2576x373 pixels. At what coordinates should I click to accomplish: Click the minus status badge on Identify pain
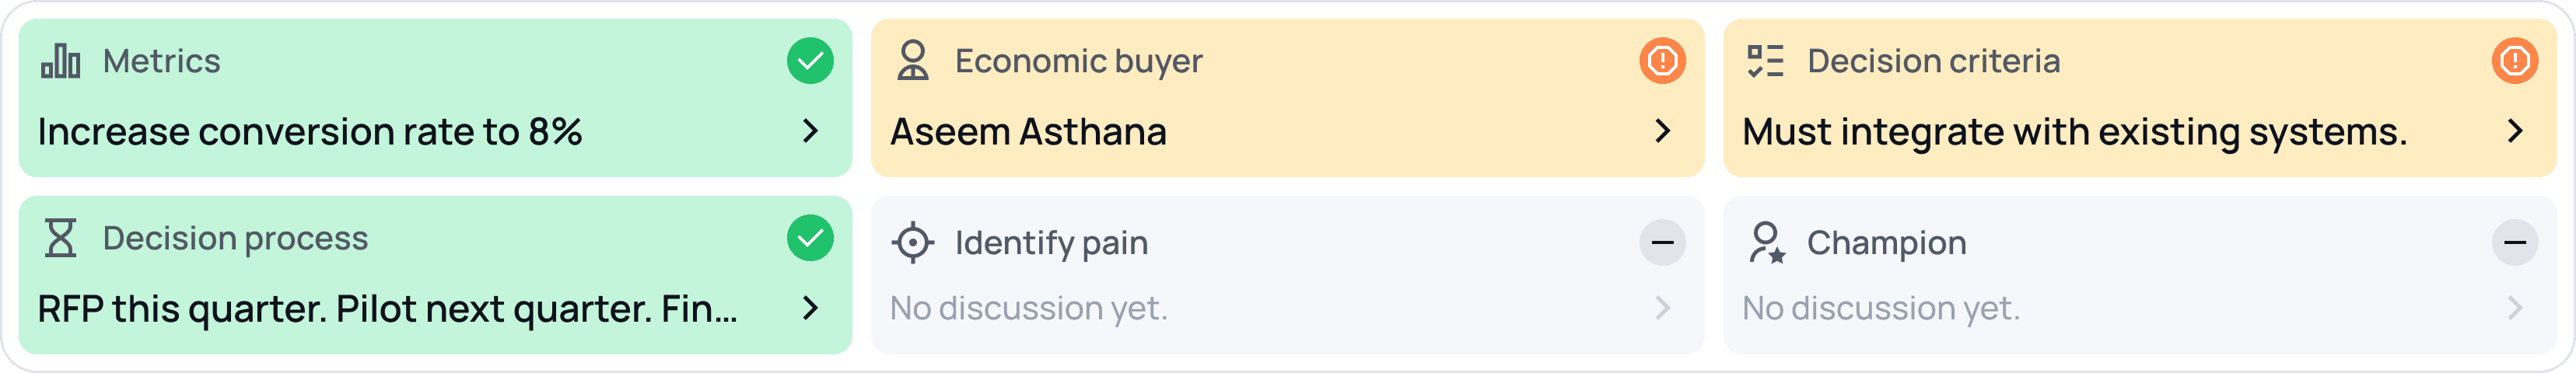click(1662, 243)
